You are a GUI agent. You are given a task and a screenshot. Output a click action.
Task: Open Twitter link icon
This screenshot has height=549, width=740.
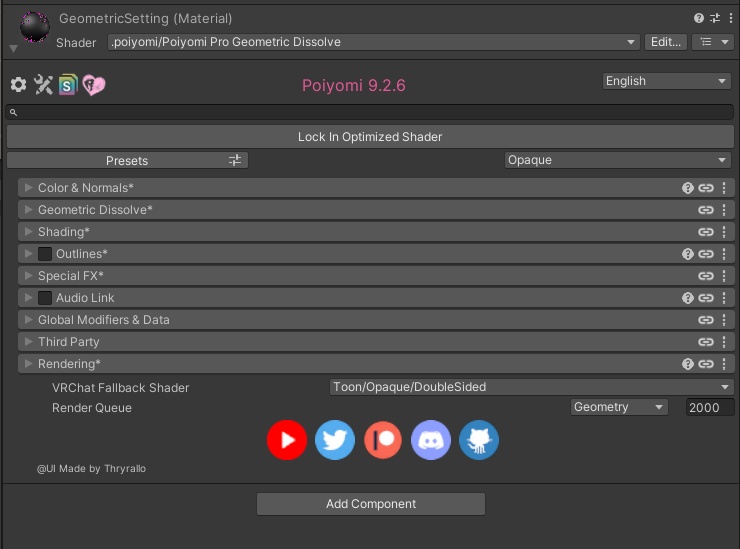[335, 440]
